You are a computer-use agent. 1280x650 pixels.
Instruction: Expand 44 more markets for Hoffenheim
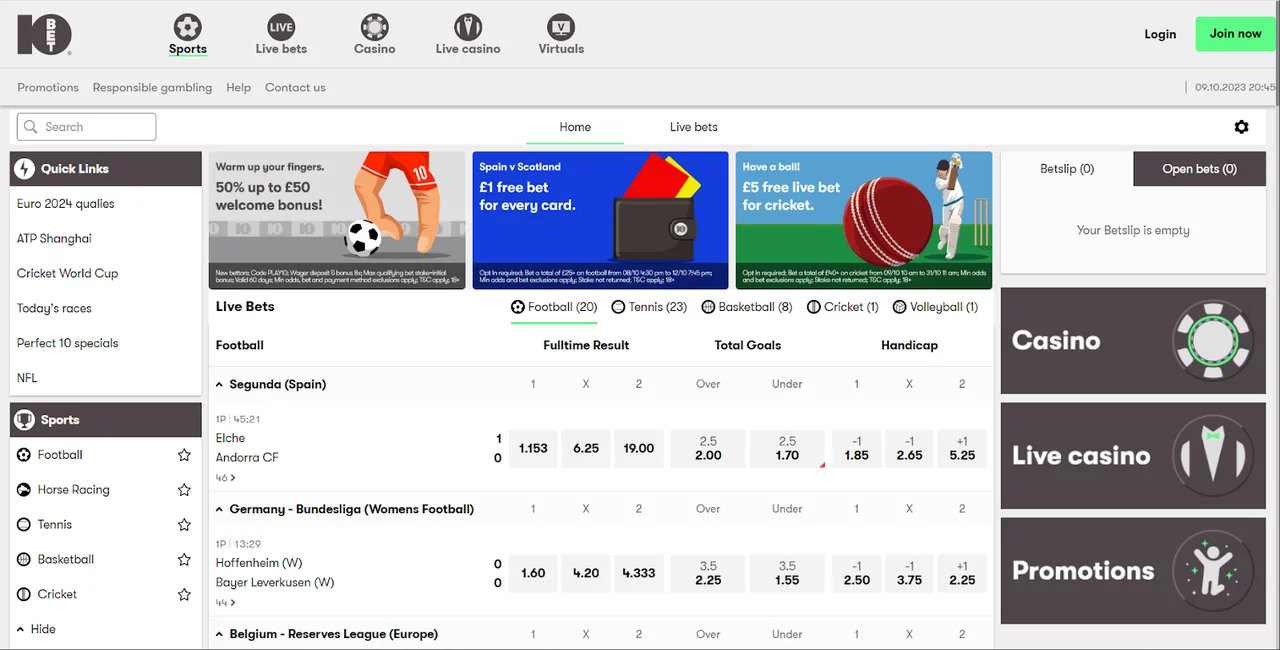click(226, 603)
